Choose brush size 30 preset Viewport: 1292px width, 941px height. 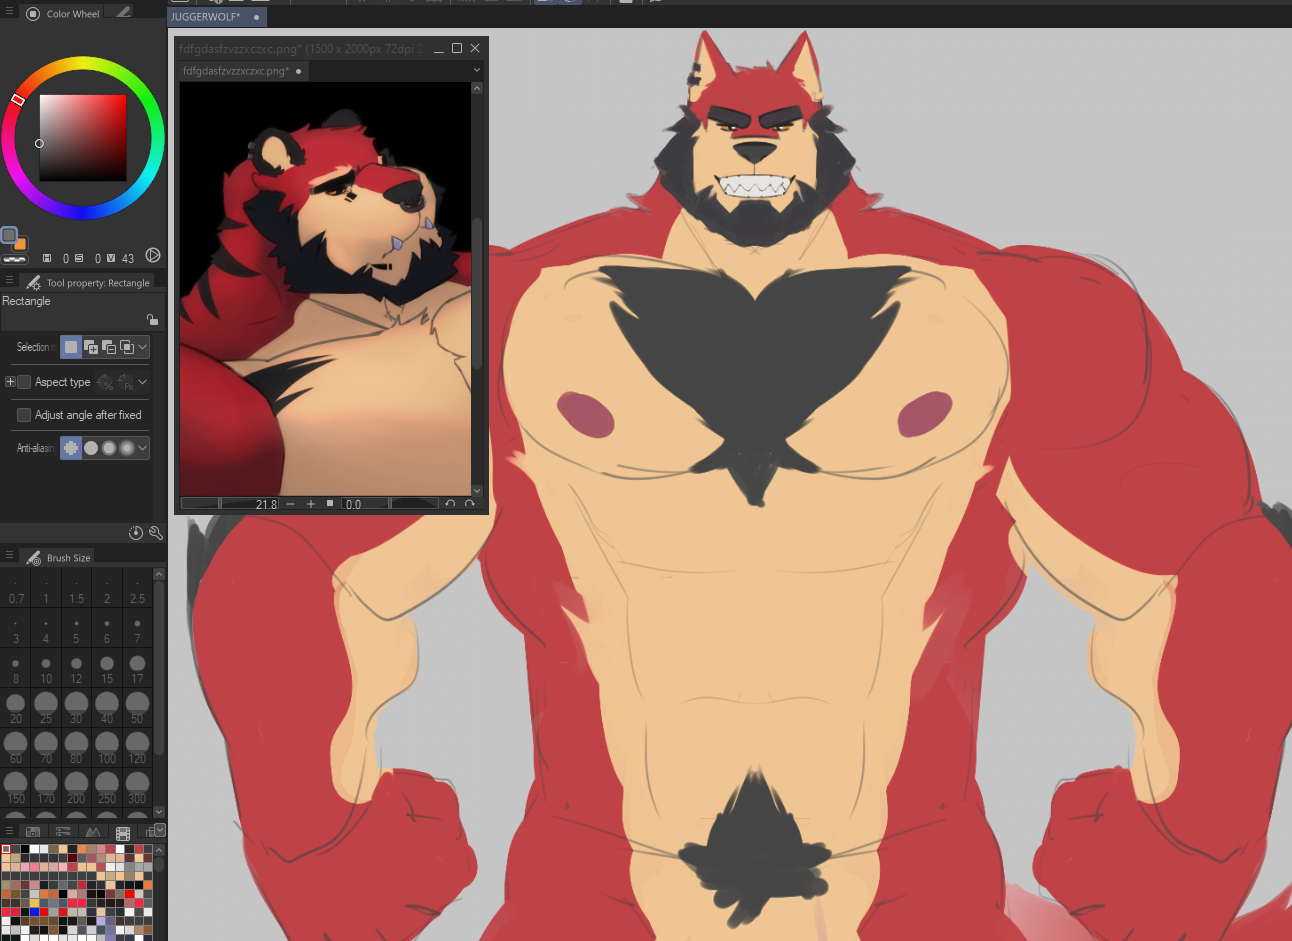[76, 706]
